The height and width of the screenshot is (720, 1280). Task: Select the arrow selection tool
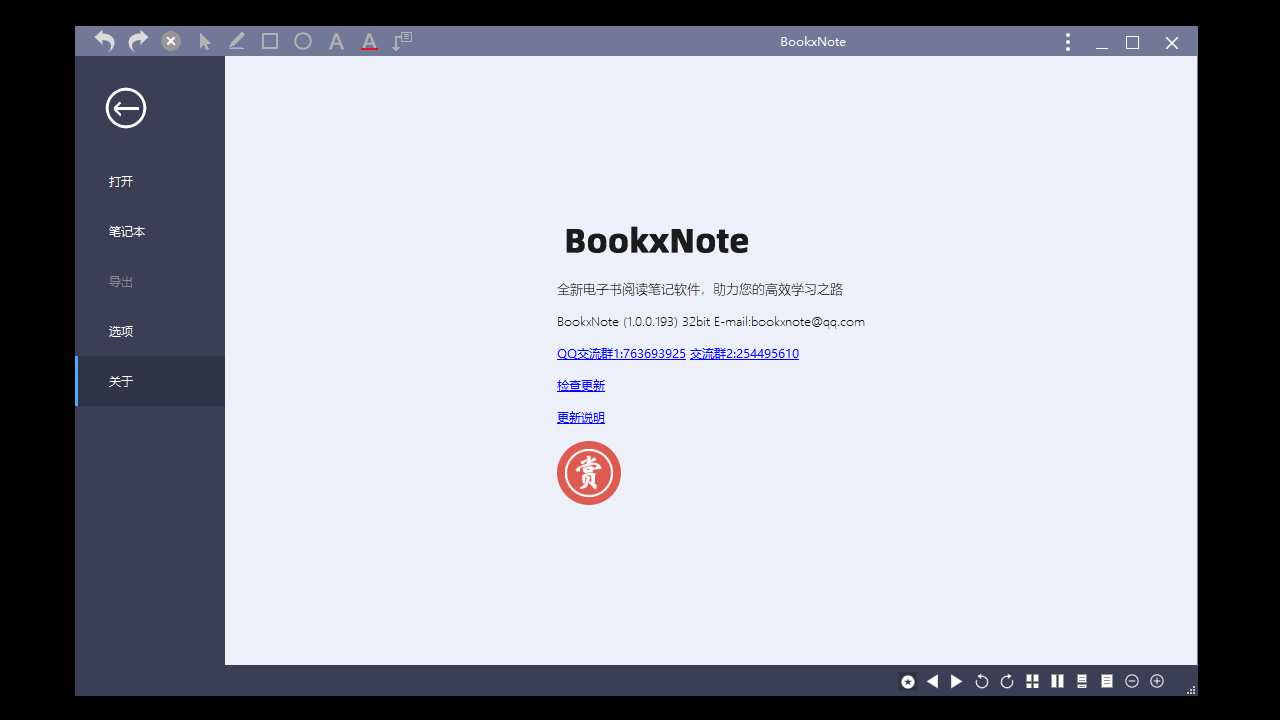pos(203,41)
